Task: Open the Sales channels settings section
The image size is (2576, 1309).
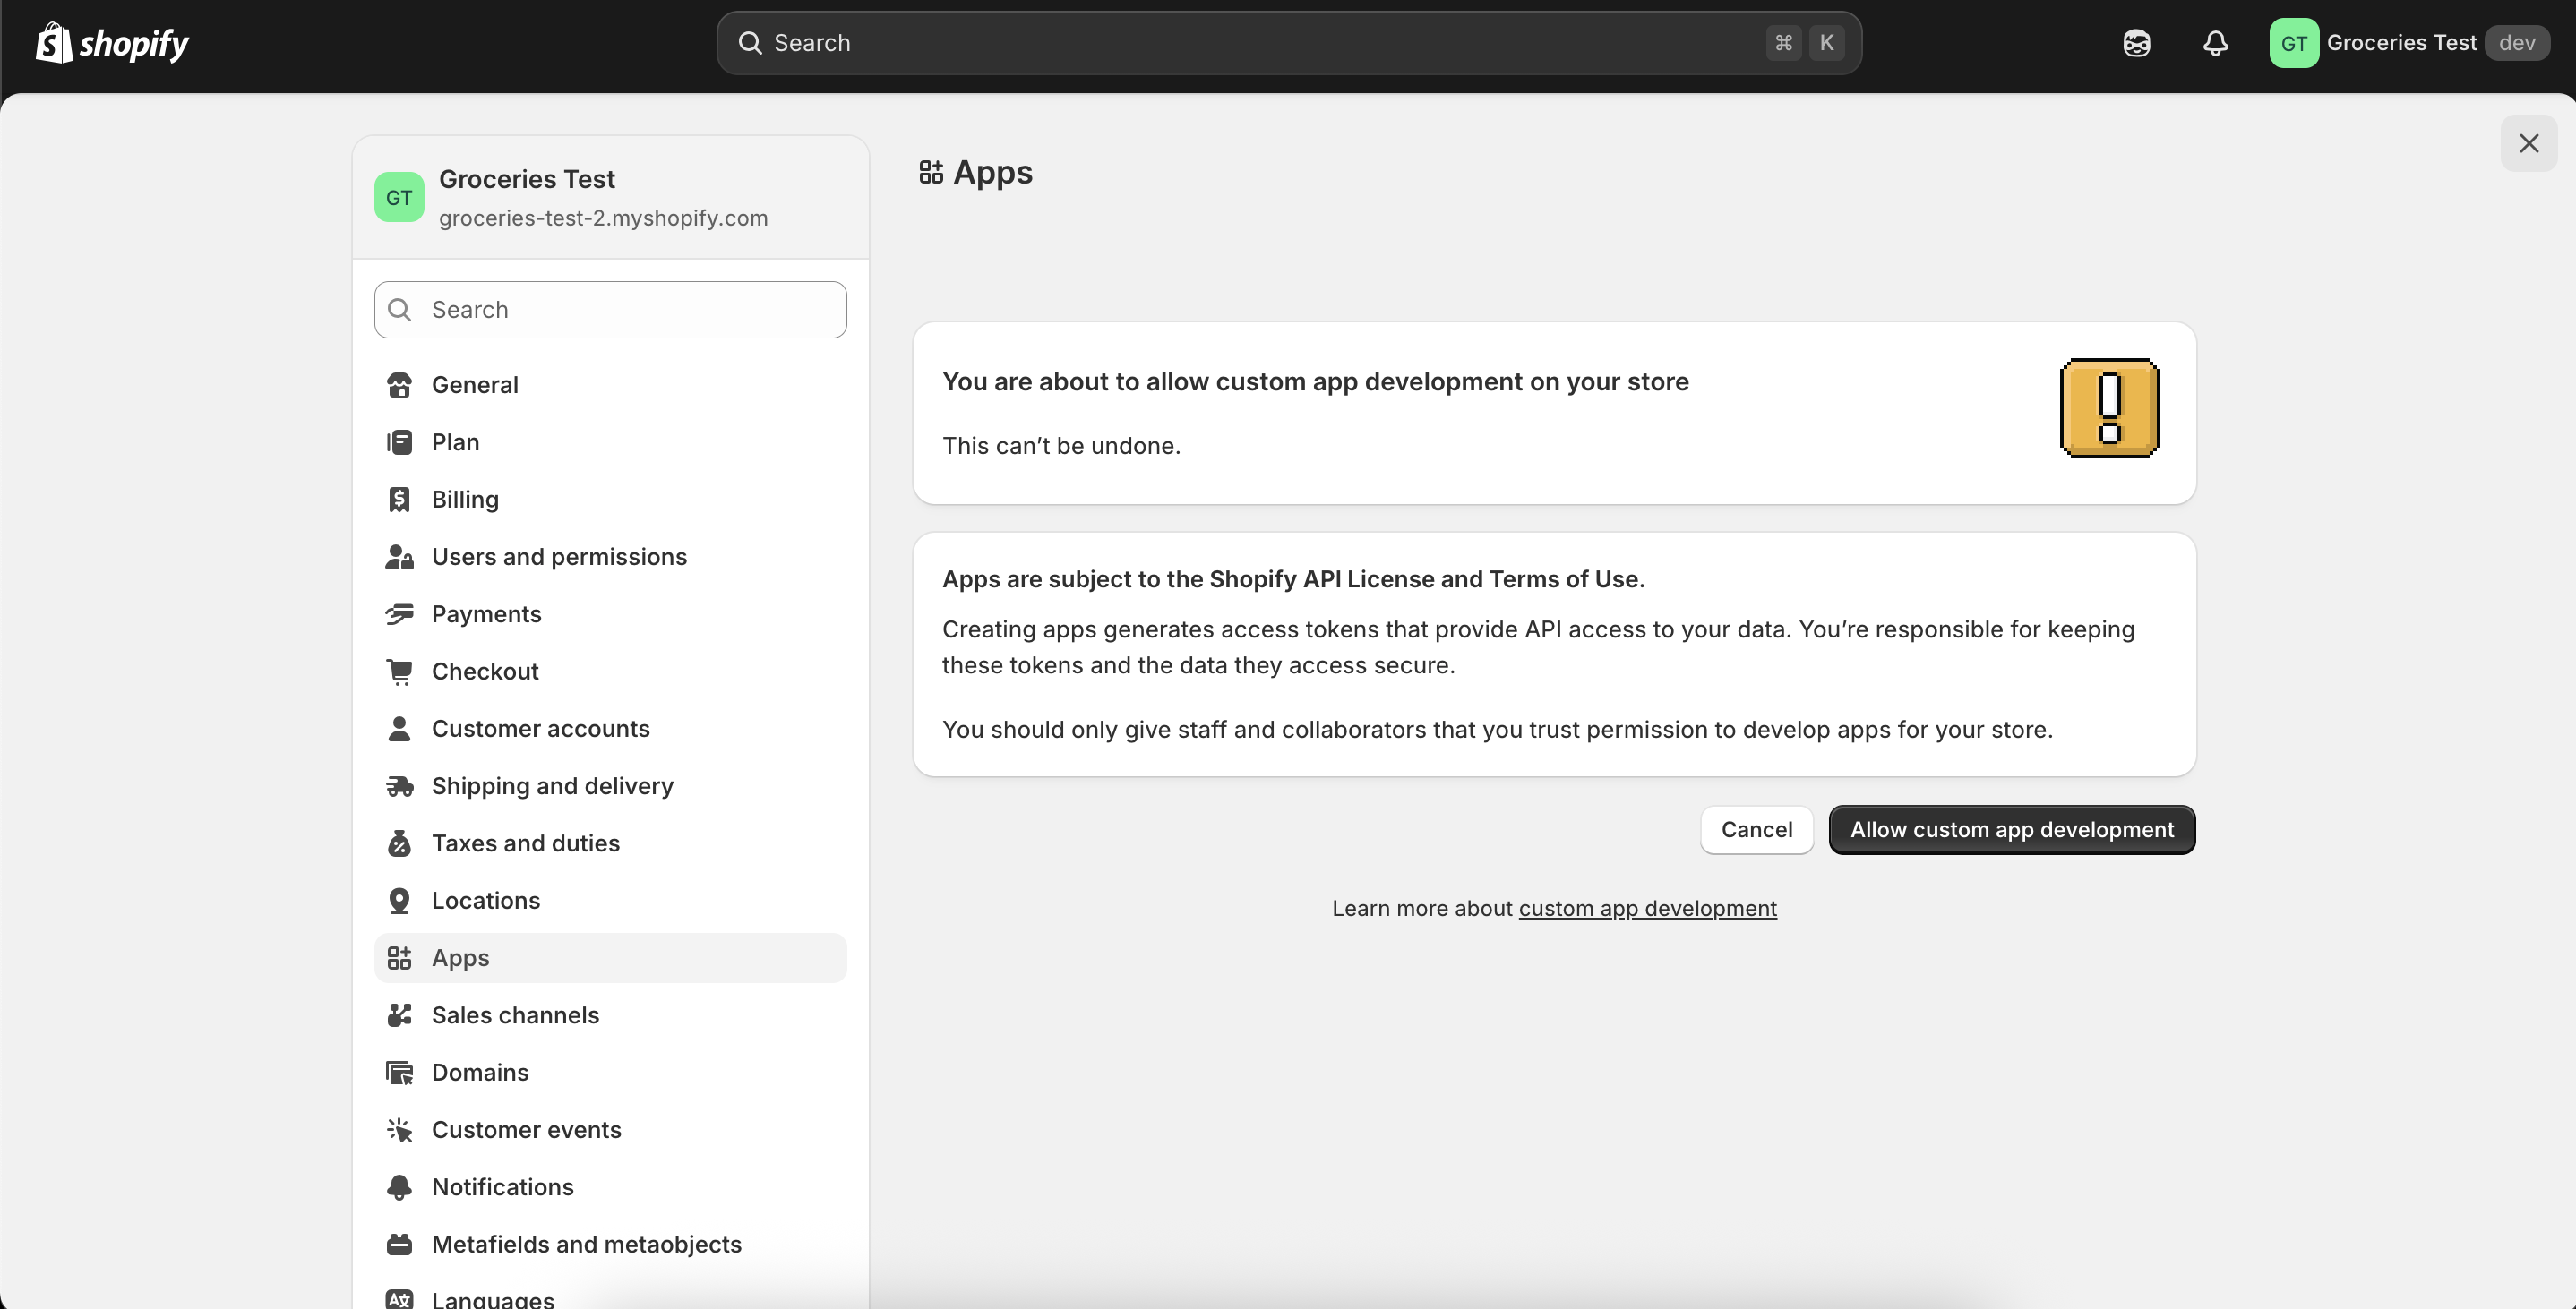Action: click(x=515, y=1015)
